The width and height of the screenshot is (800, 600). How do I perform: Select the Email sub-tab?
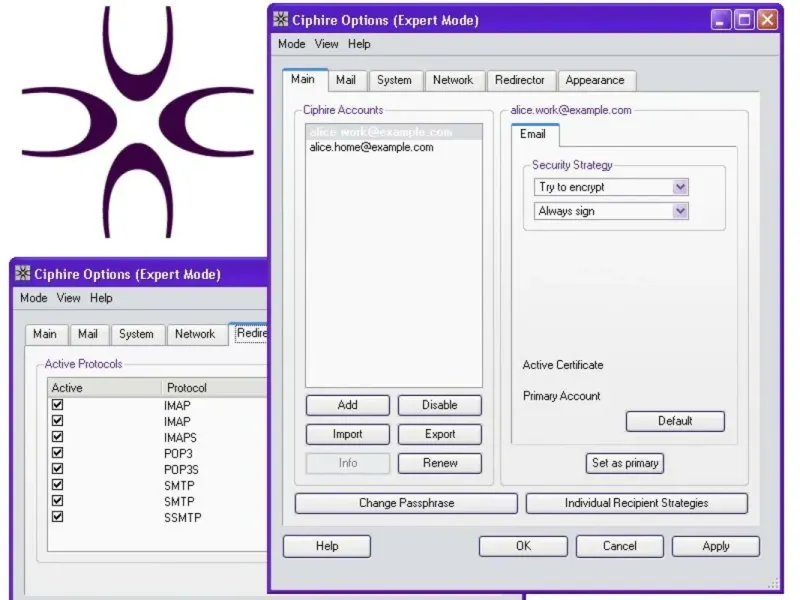click(534, 134)
